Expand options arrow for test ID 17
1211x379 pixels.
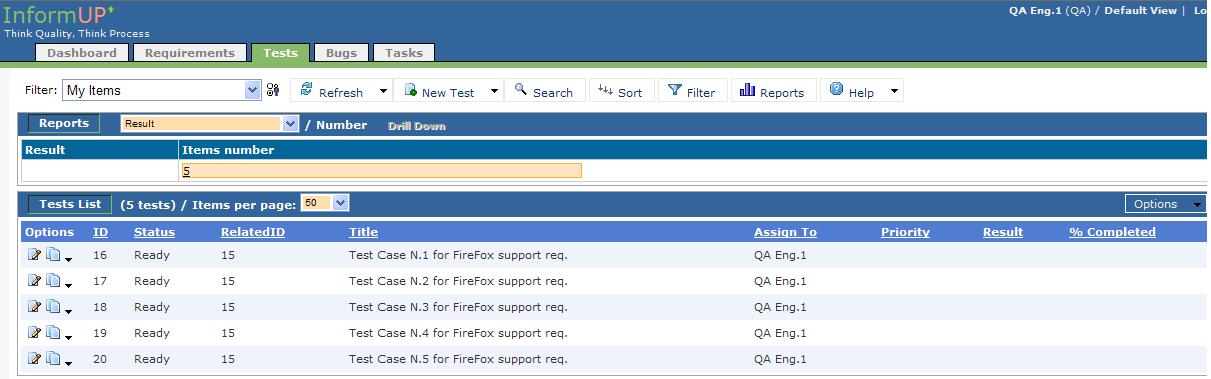pos(68,285)
